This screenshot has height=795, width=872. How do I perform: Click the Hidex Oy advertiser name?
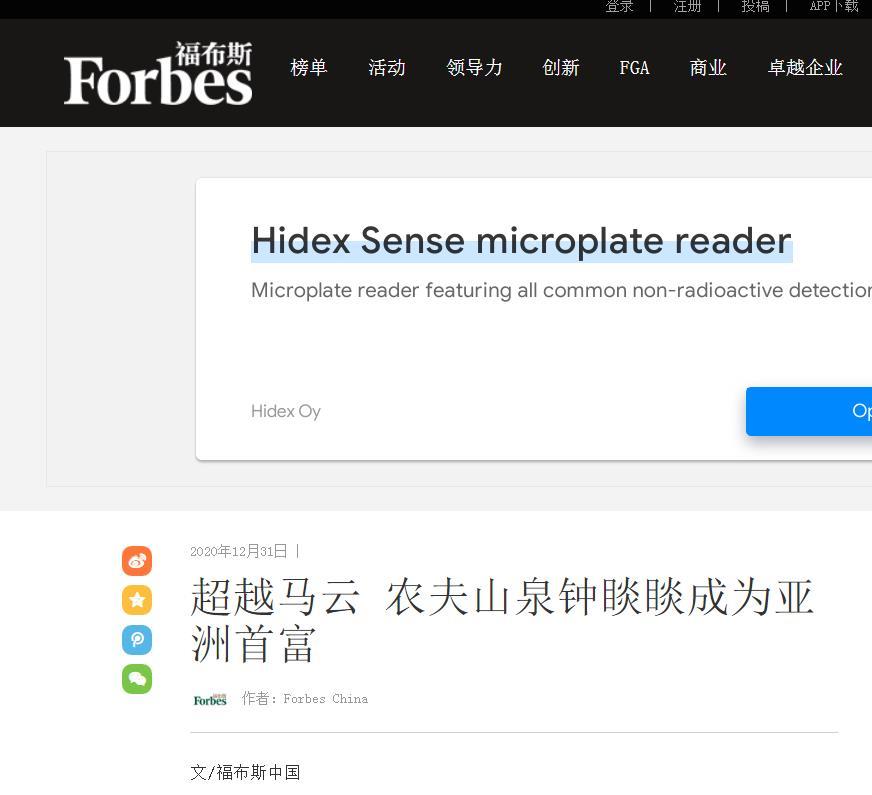(286, 411)
